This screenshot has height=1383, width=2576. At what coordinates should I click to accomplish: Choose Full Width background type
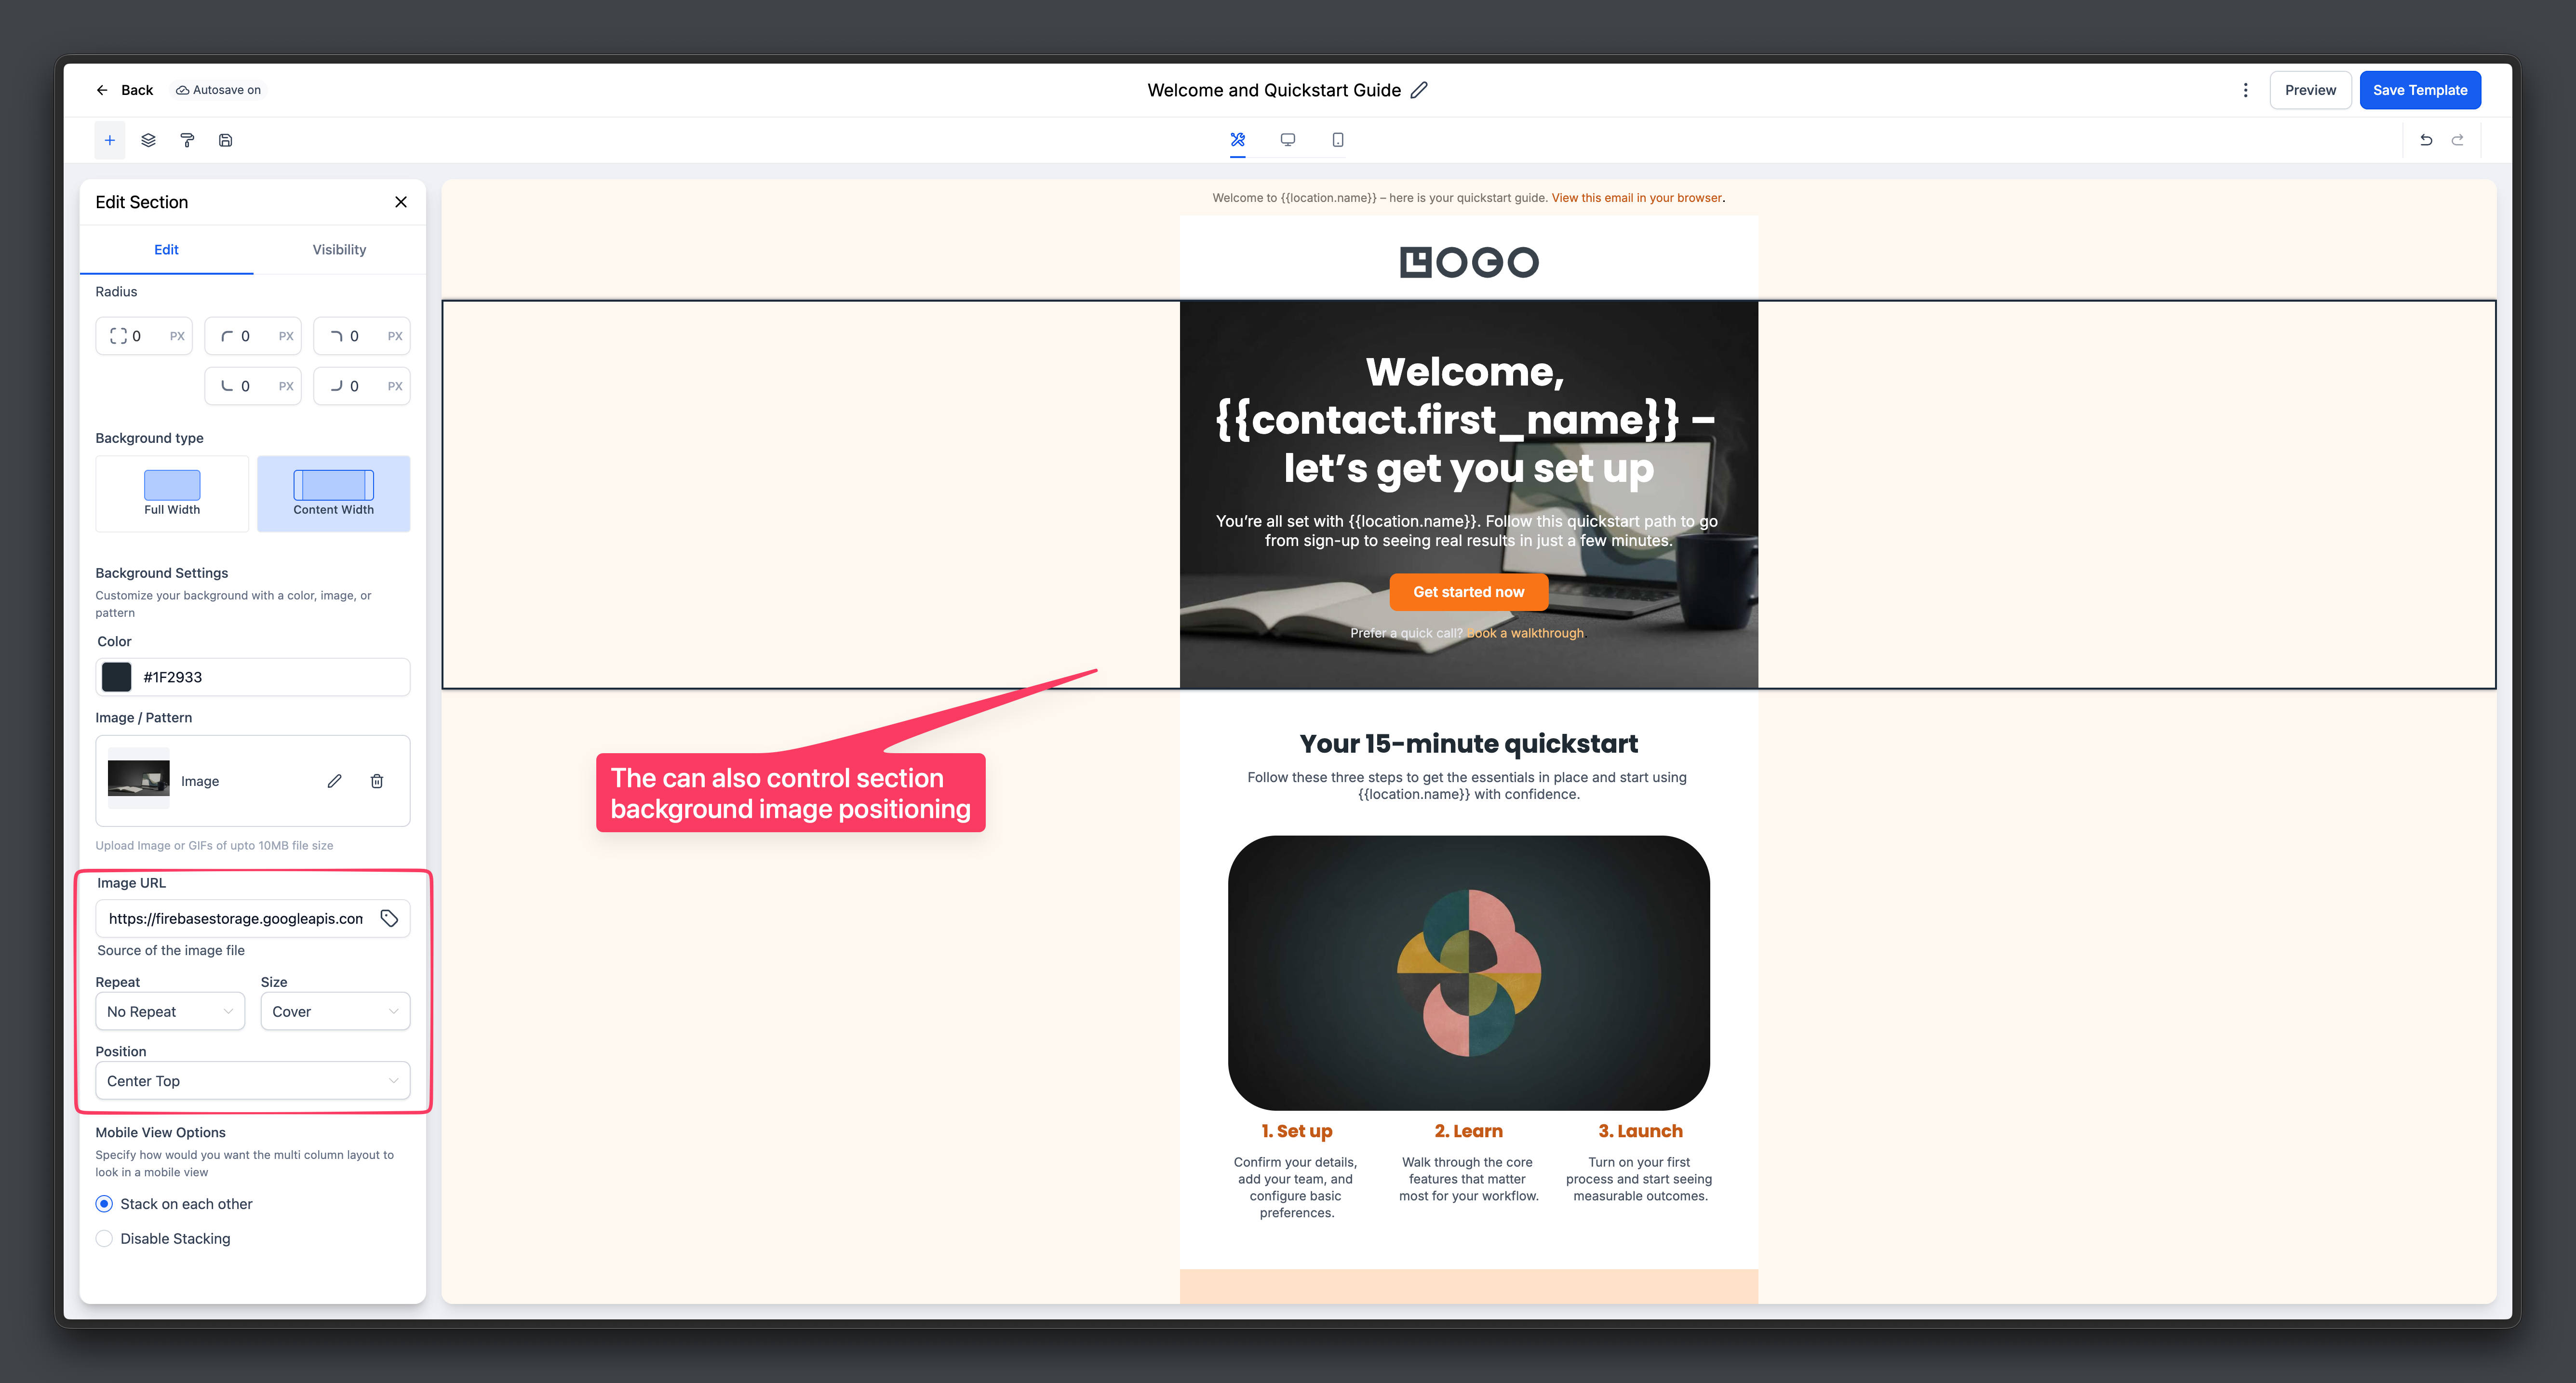172,494
